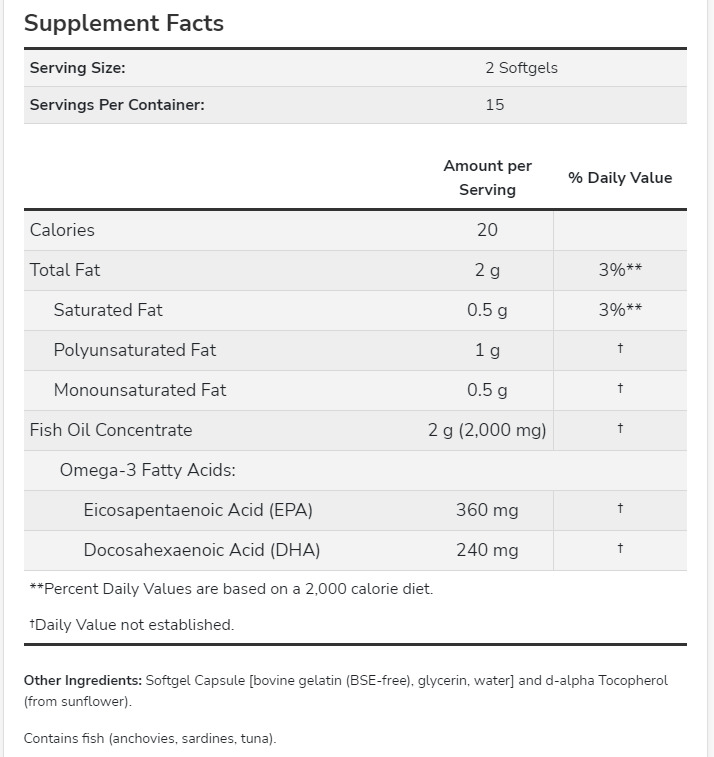714x757 pixels.
Task: Click the Total Fat 3% daily value
Action: (x=620, y=270)
